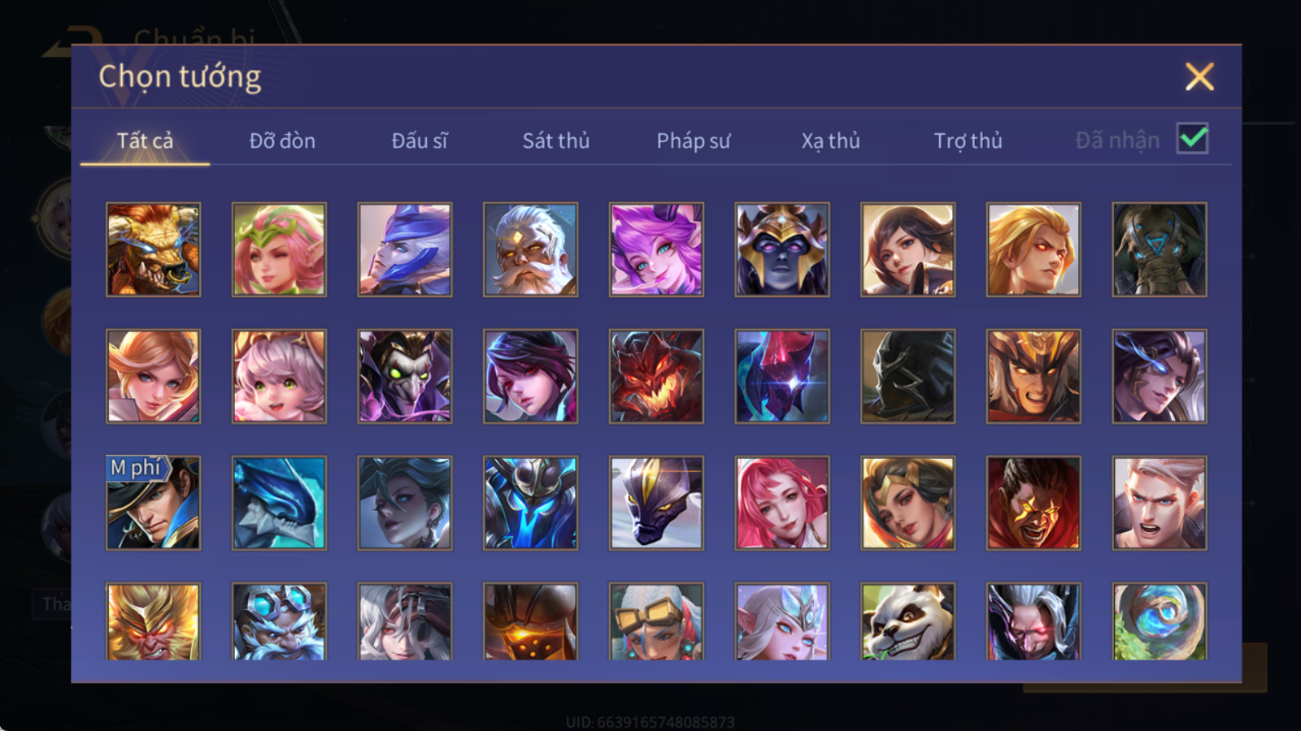Viewport: 1301px width, 731px height.
Task: Select the elephant-trunk masked hero portrait
Action: [x=1159, y=249]
